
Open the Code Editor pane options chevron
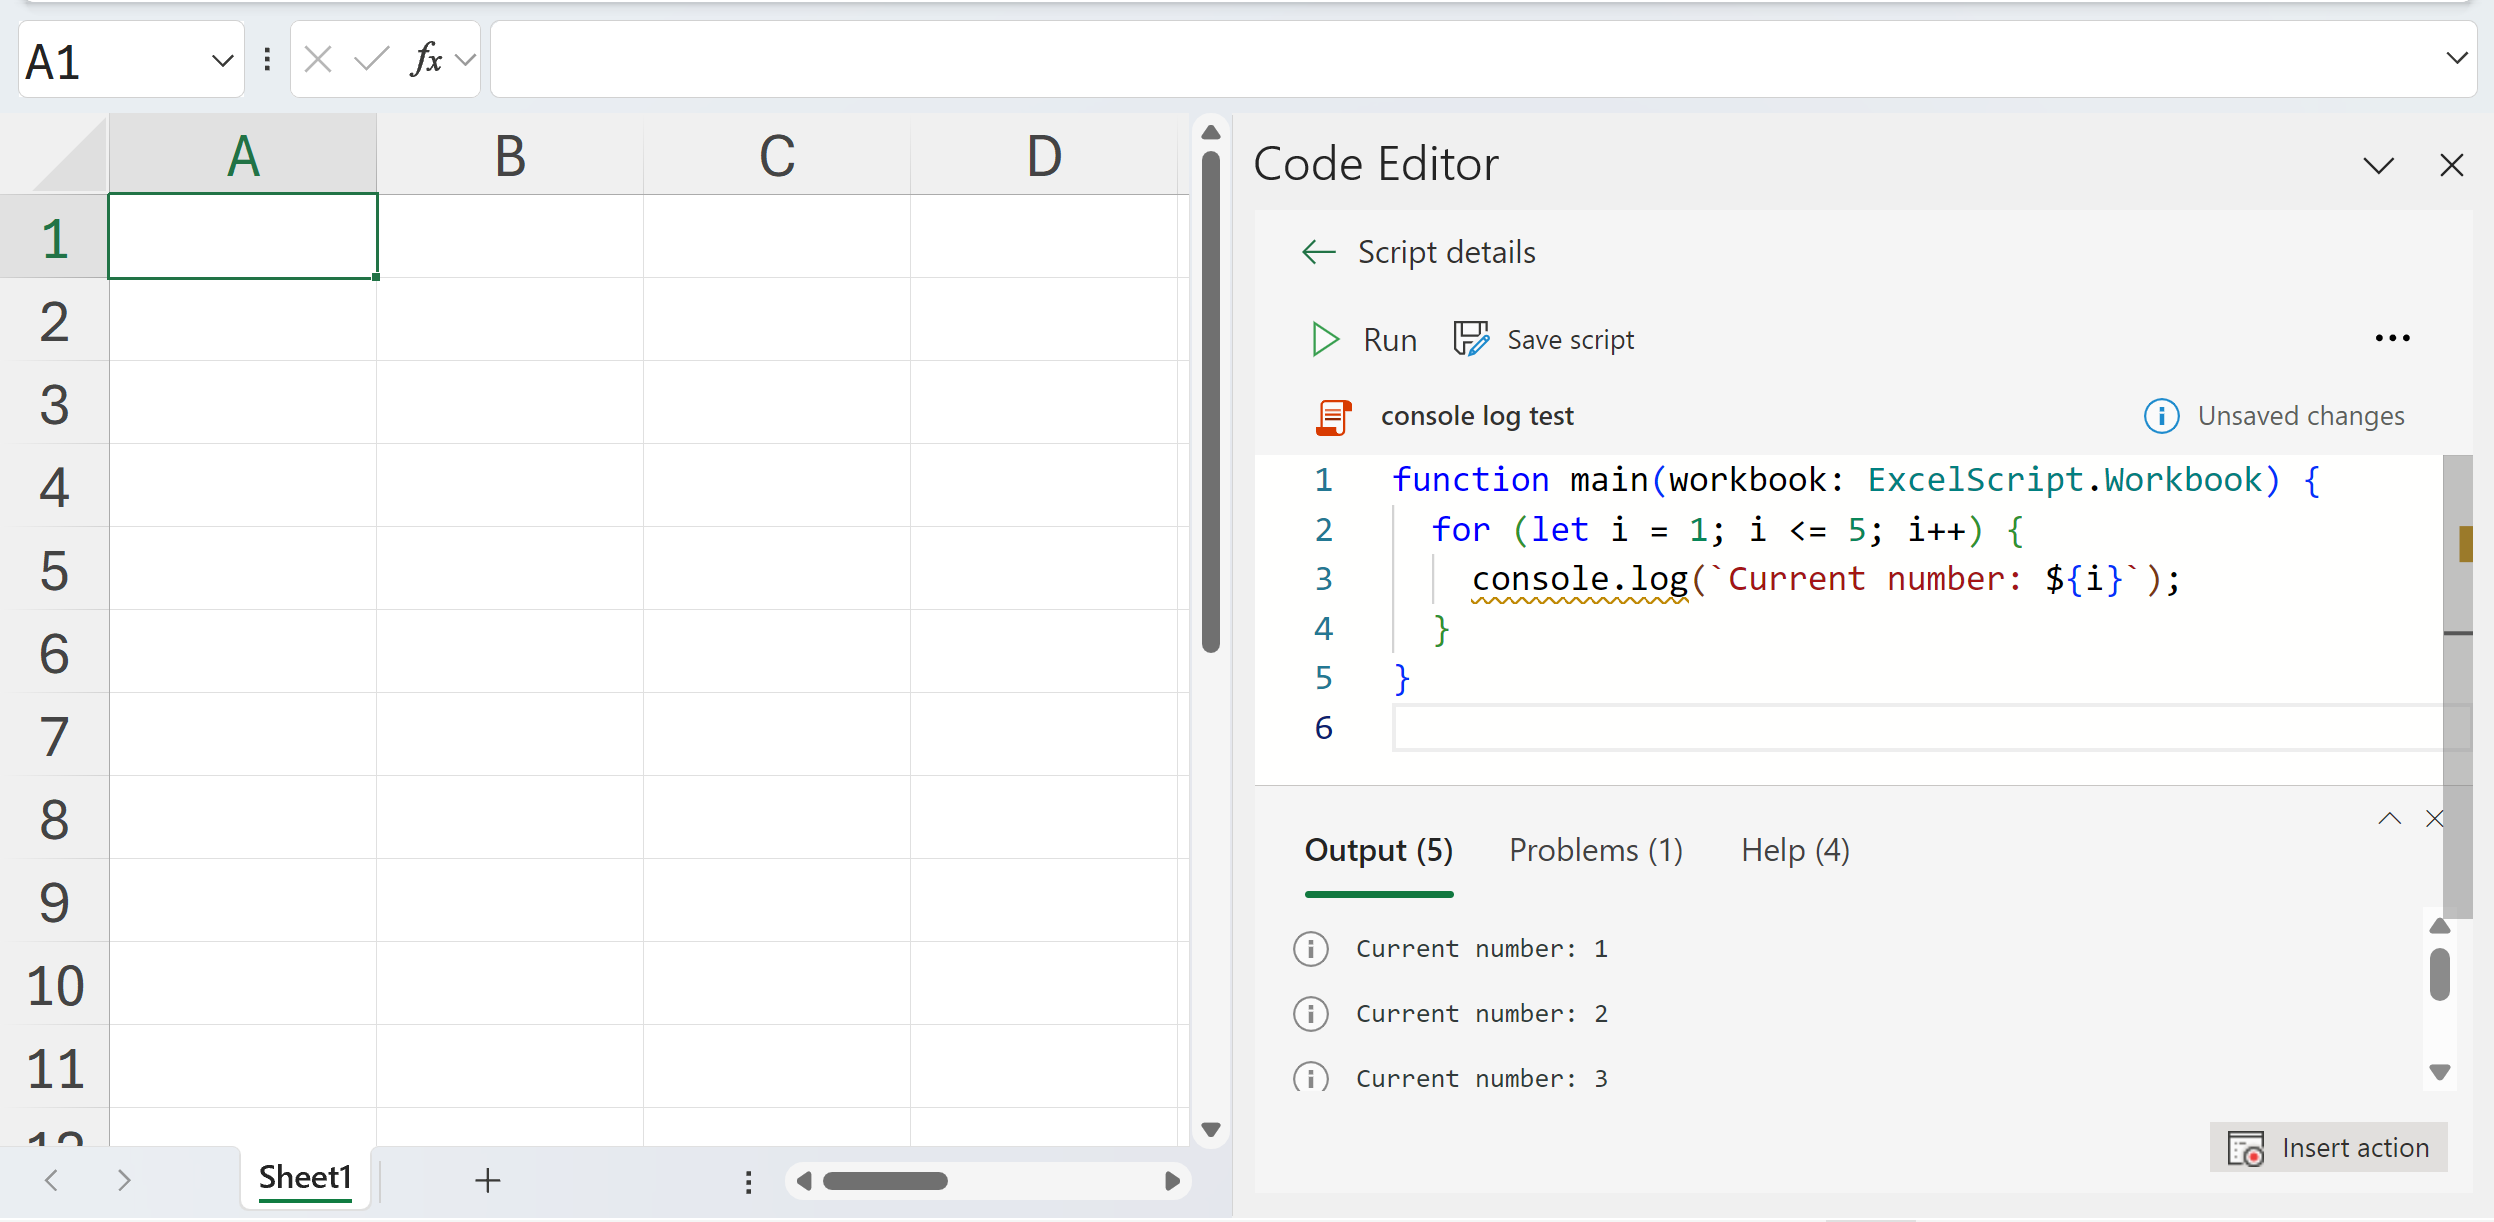pyautogui.click(x=2378, y=165)
